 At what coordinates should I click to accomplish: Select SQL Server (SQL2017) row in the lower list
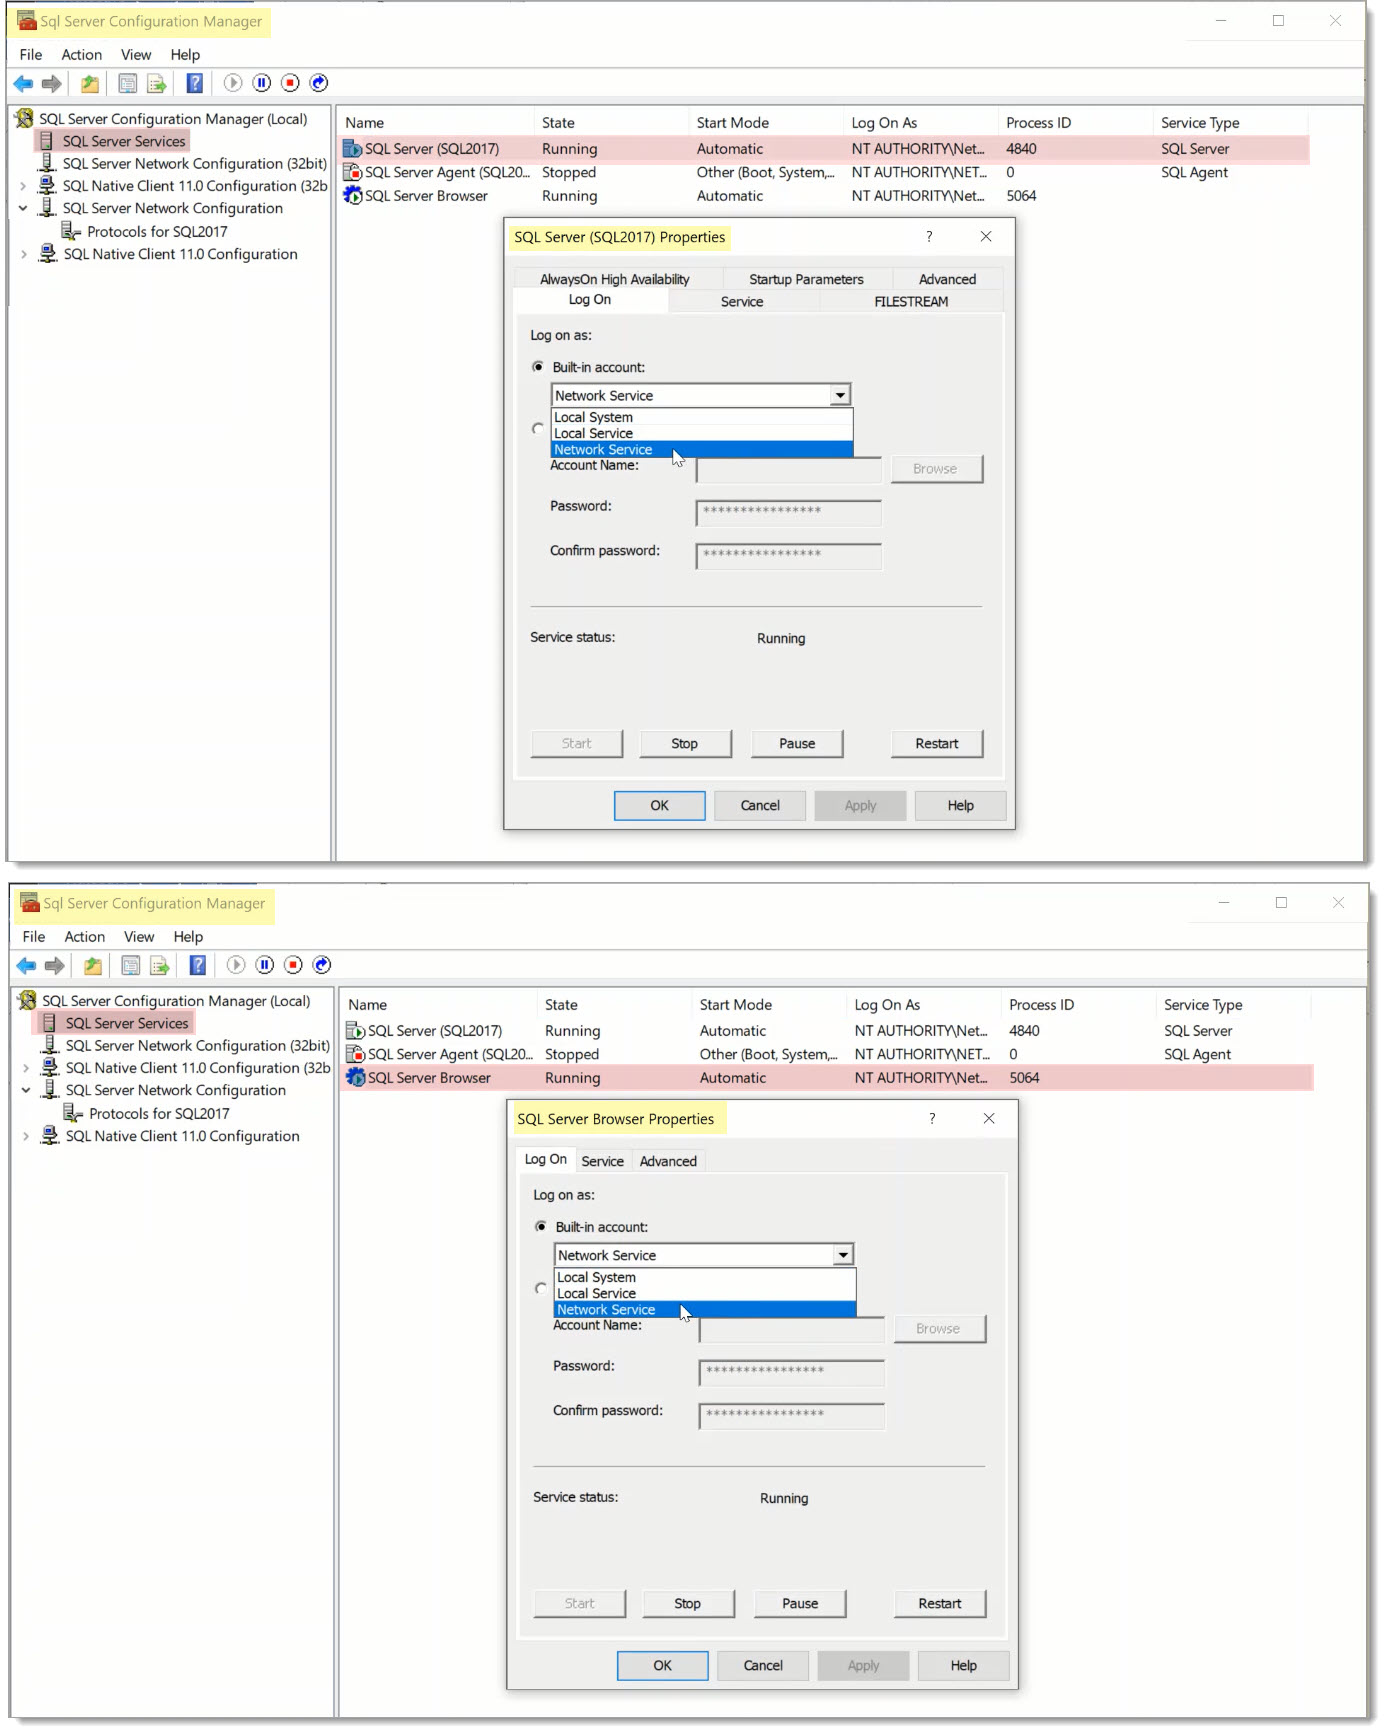pos(828,1031)
